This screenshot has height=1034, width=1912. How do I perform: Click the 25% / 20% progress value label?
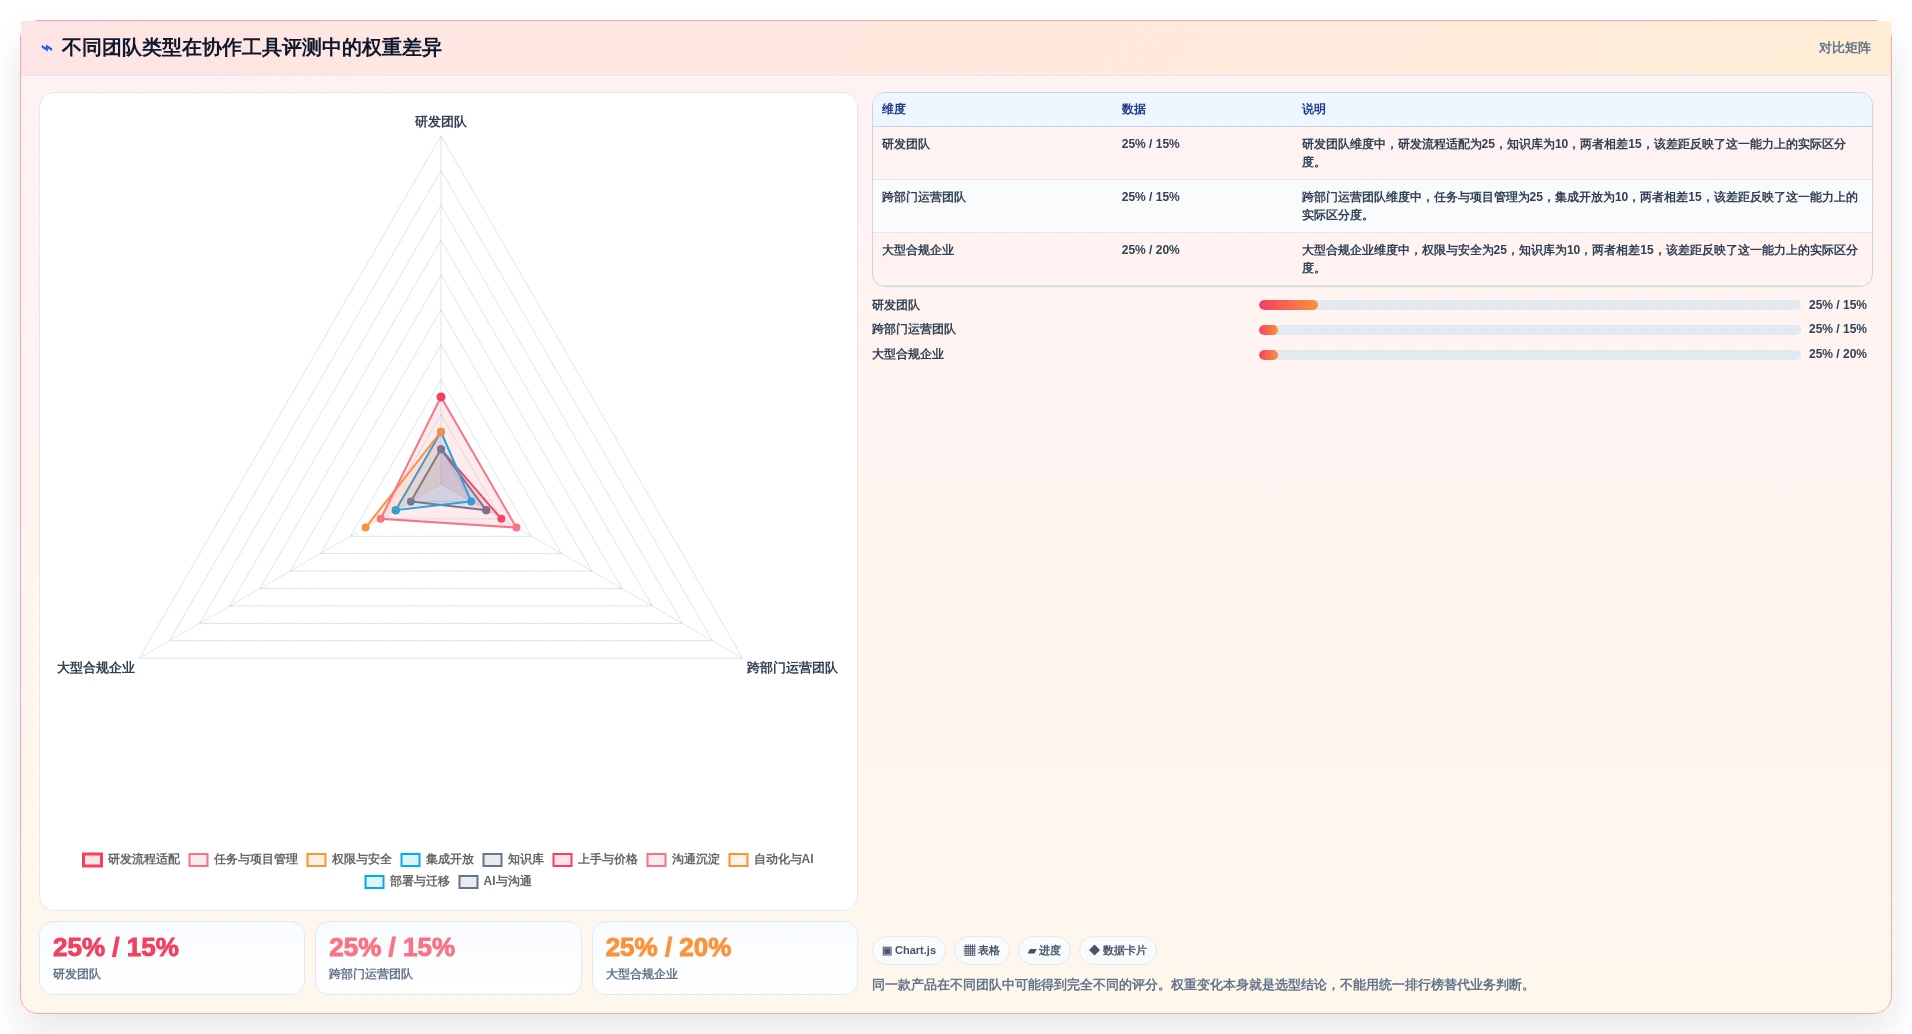1837,354
